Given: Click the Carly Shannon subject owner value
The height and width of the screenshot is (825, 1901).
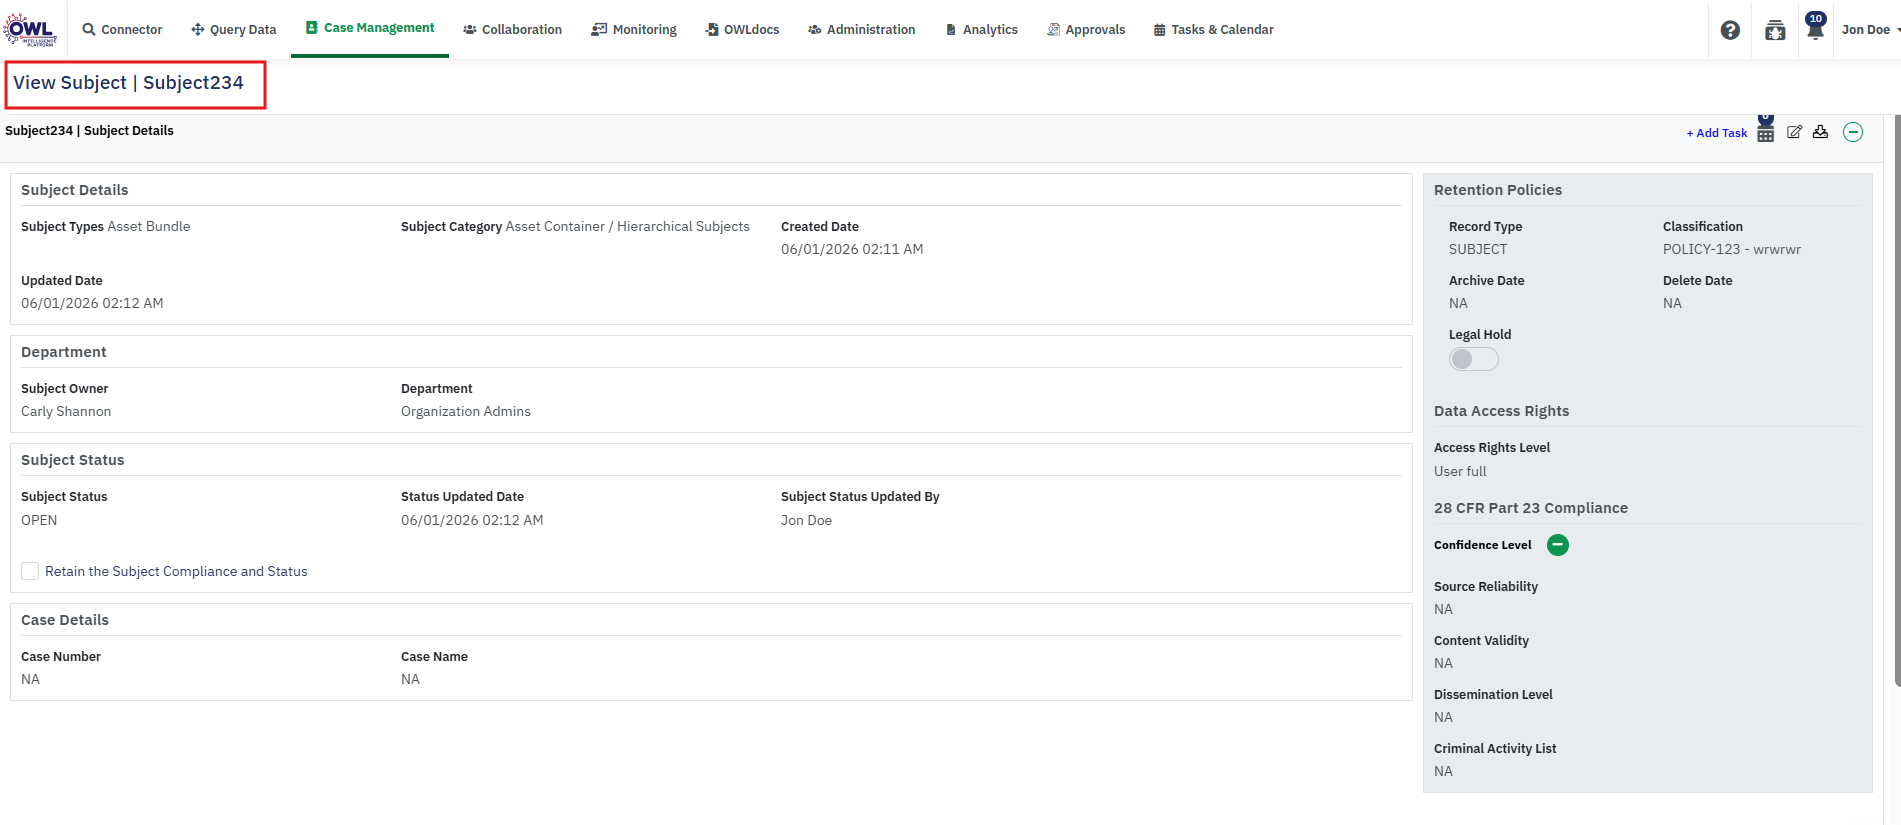Looking at the screenshot, I should [66, 411].
